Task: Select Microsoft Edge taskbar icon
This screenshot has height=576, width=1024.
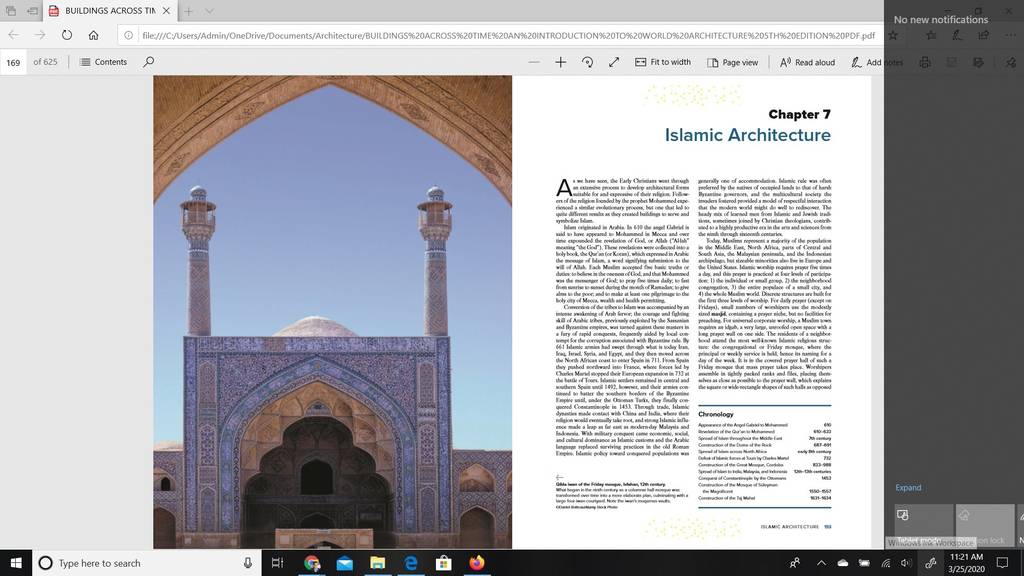Action: click(x=411, y=563)
